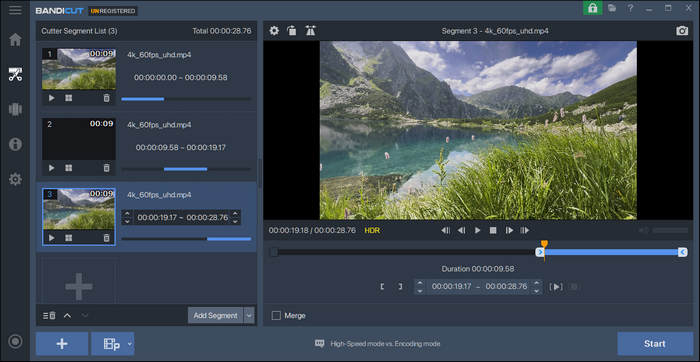The image size is (700, 362).
Task: Step back one frame
Action: (x=462, y=230)
